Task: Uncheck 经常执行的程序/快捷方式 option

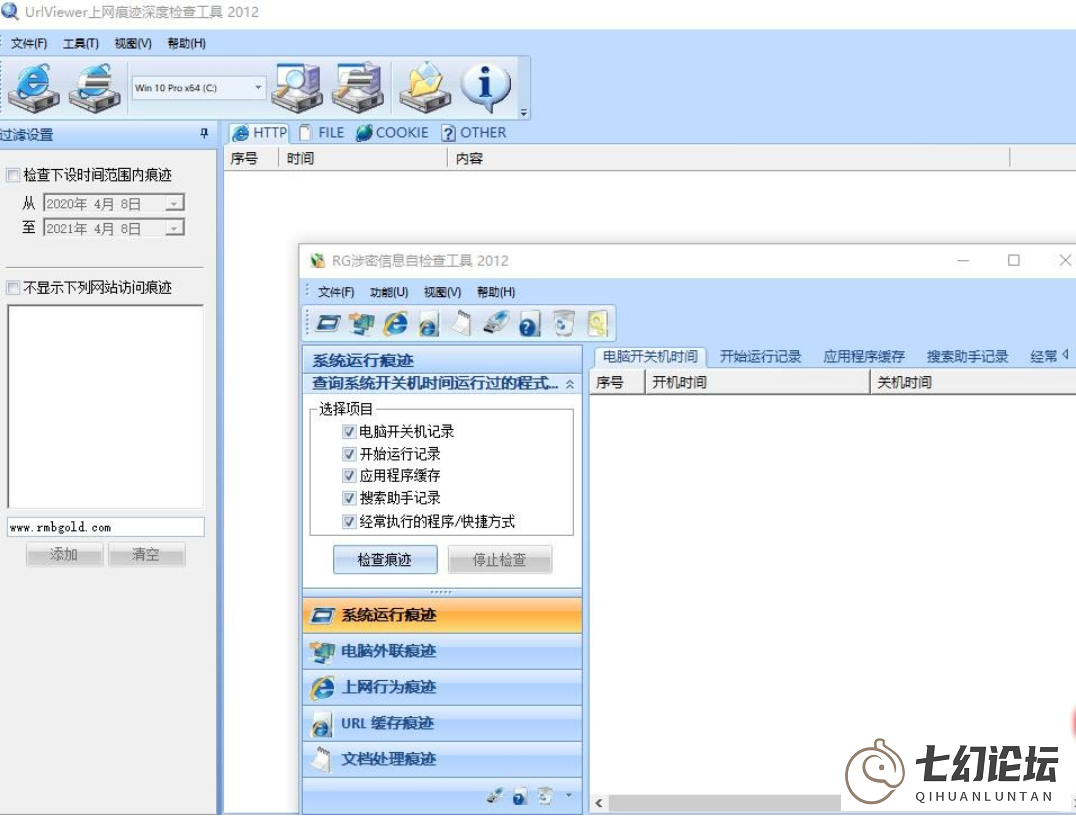Action: pos(349,522)
